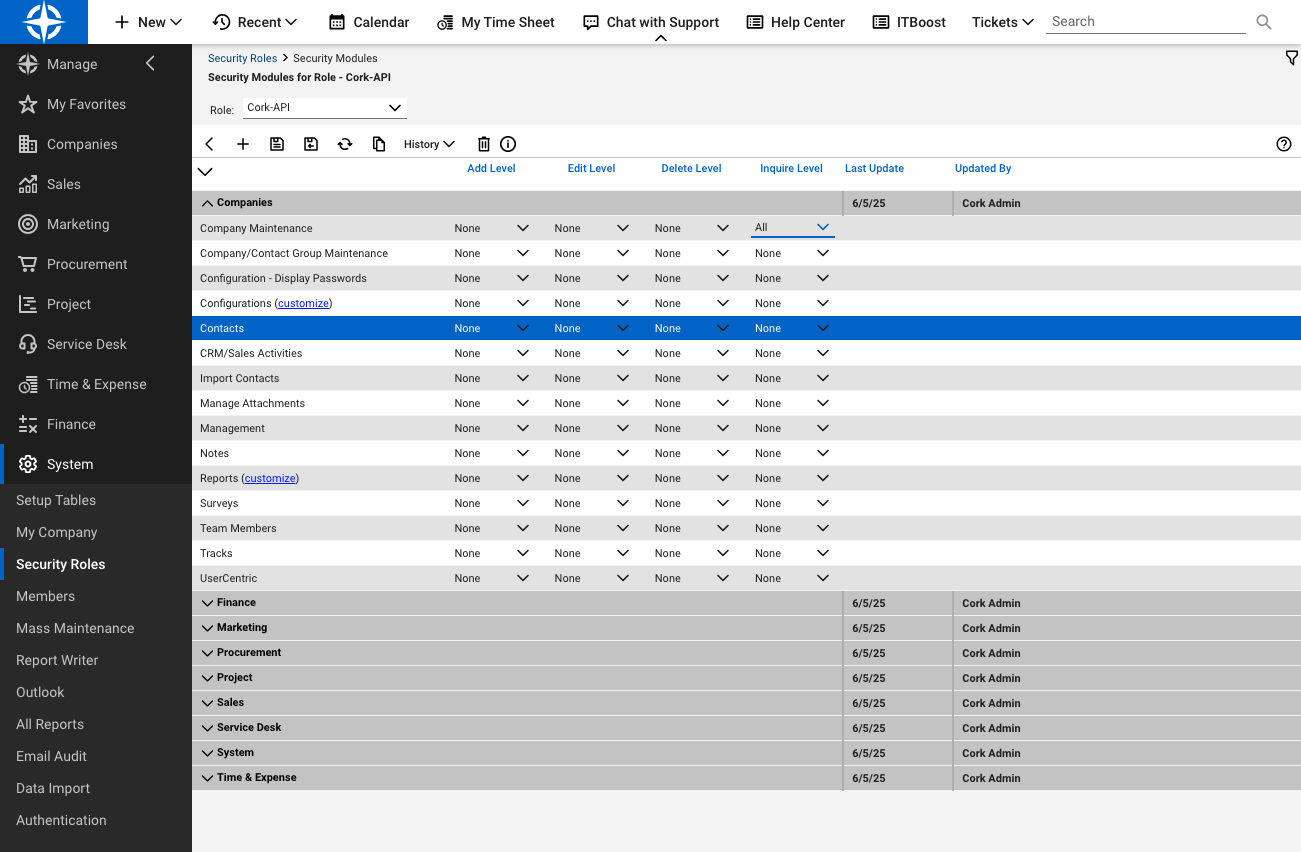Click the Save icon in the toolbar
The image size is (1301, 852).
[277, 144]
